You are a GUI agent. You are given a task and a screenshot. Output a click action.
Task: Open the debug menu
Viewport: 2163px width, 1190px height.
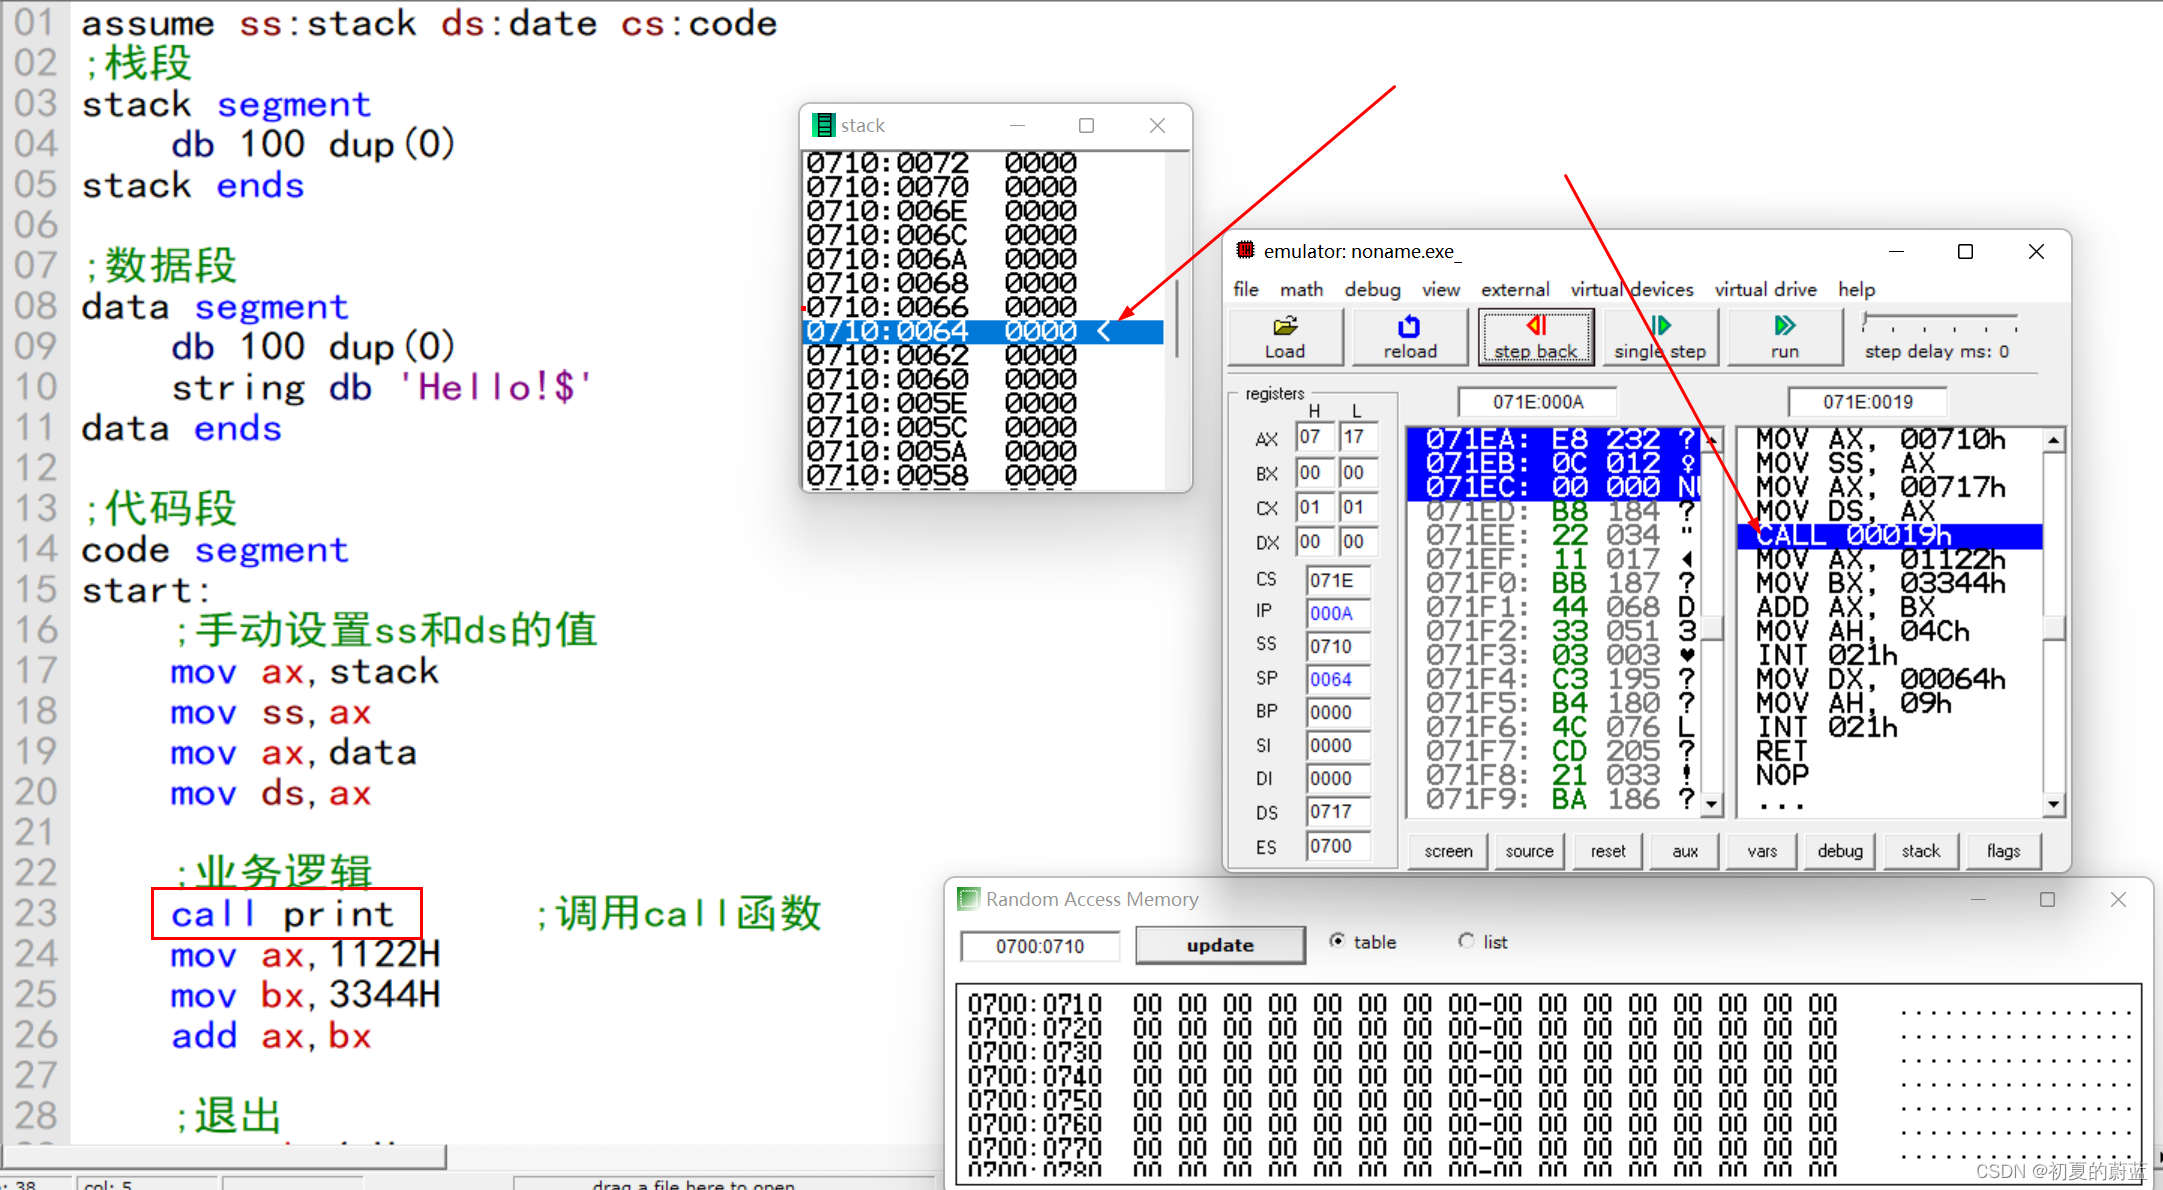1372,289
